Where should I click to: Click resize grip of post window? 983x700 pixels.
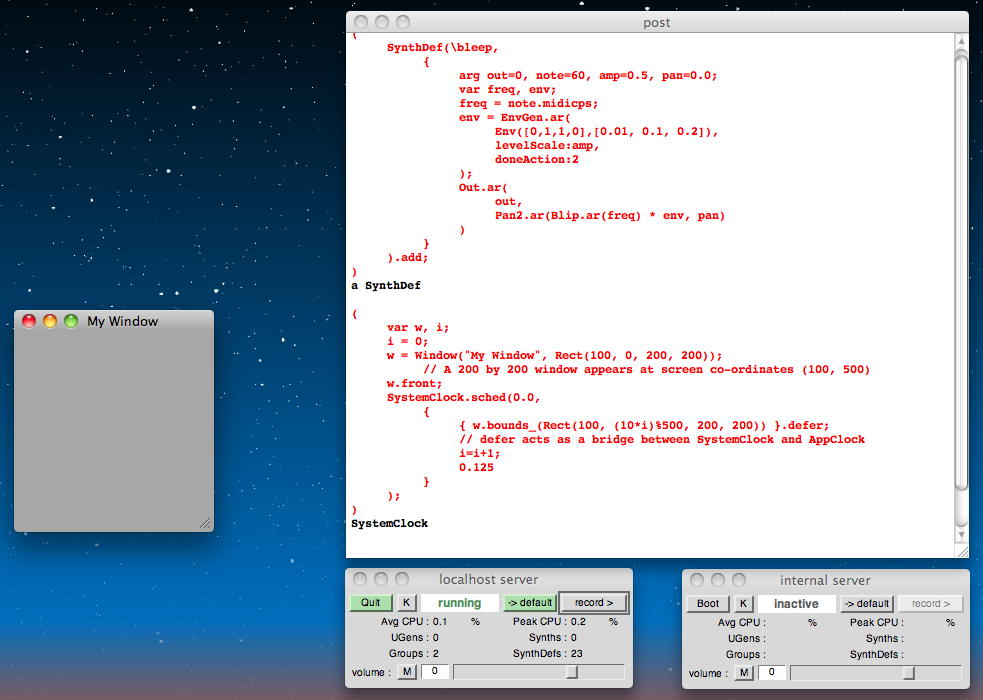[961, 550]
